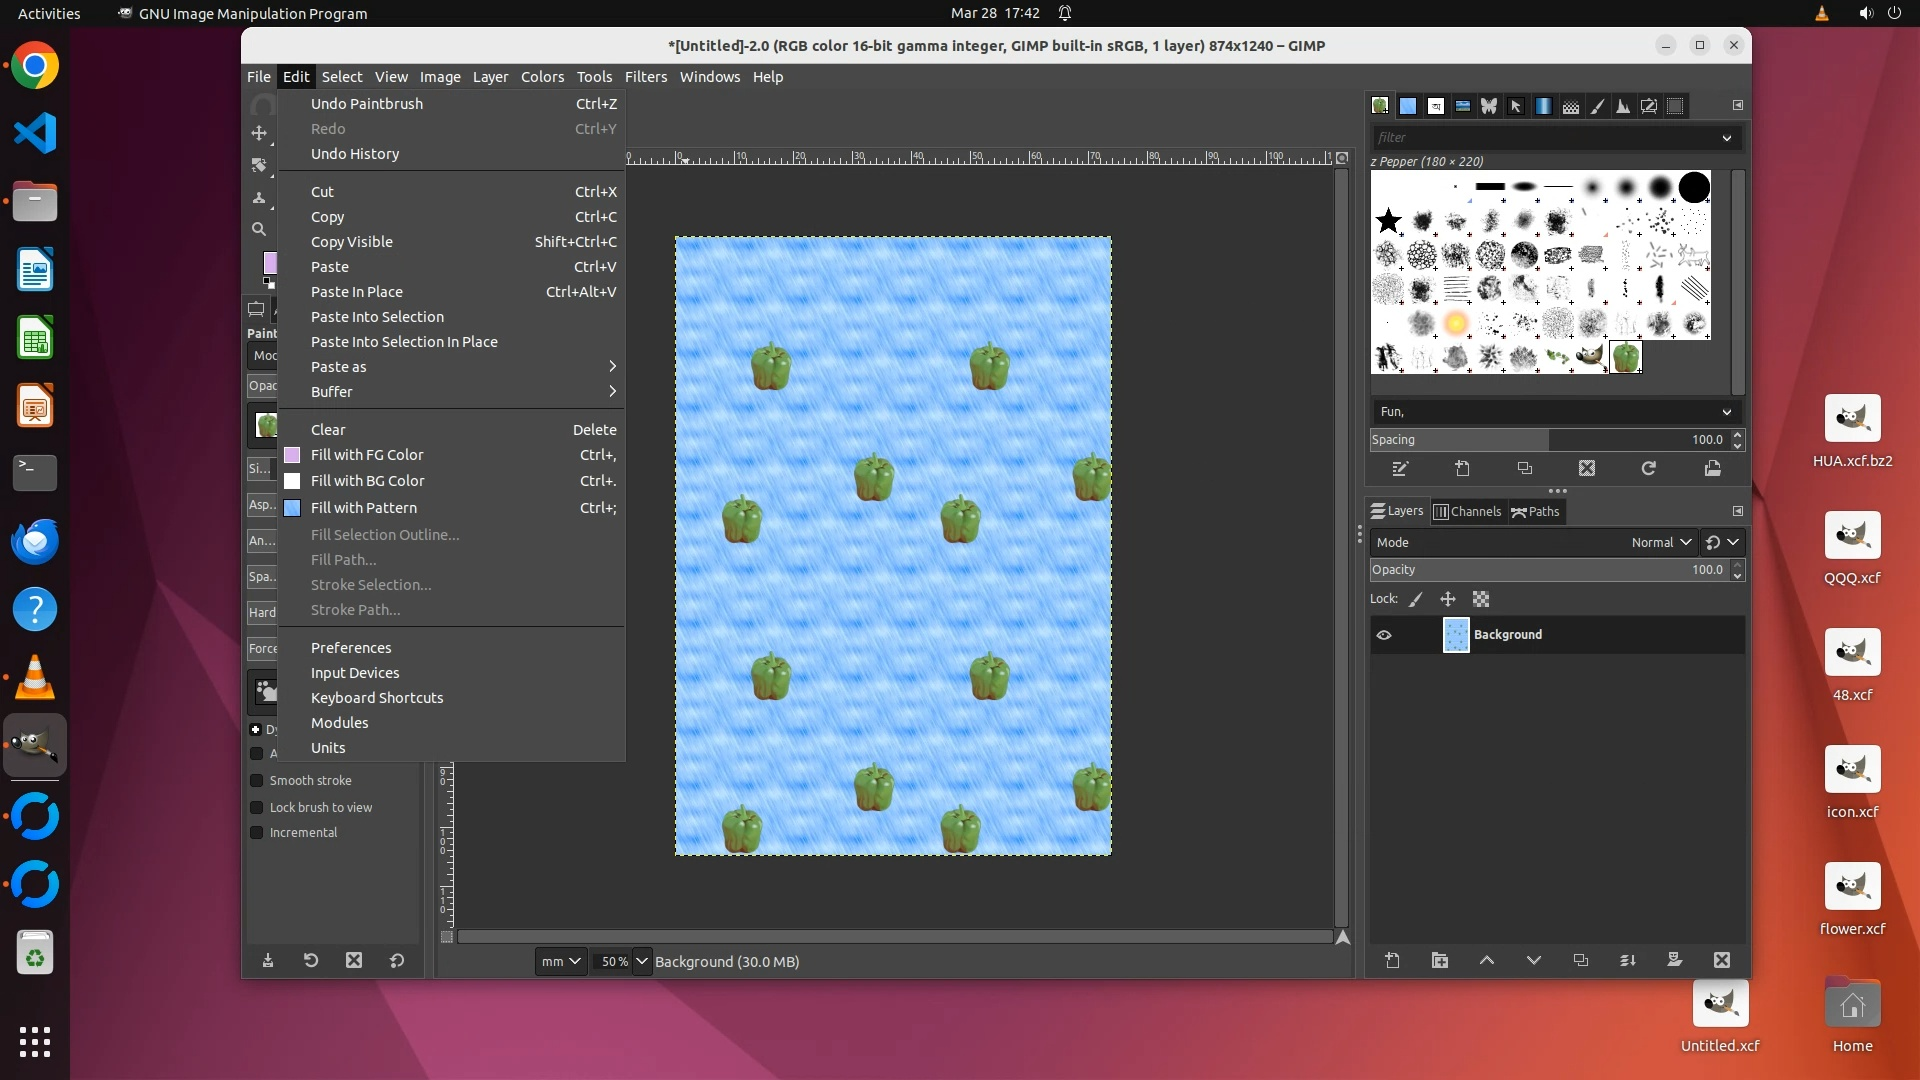The width and height of the screenshot is (1920, 1080).
Task: Click the duplicate layer icon
Action: click(x=1580, y=960)
